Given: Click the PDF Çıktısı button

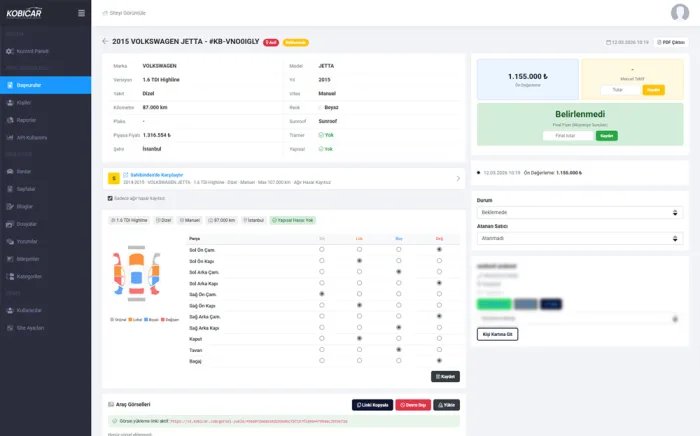Looking at the screenshot, I should point(671,42).
